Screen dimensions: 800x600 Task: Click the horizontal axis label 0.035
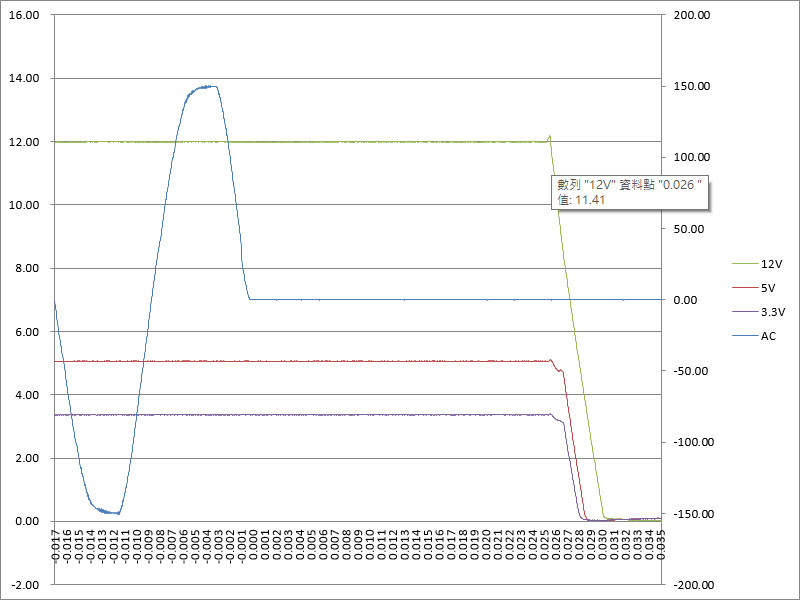click(x=661, y=544)
